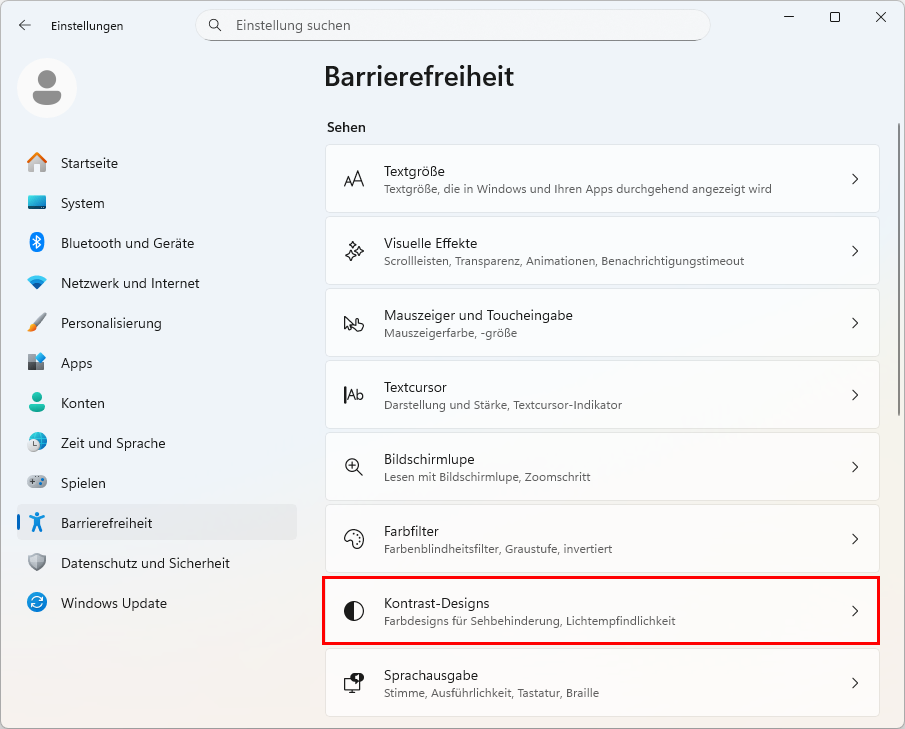Maximize the Einstellungen window

[835, 17]
